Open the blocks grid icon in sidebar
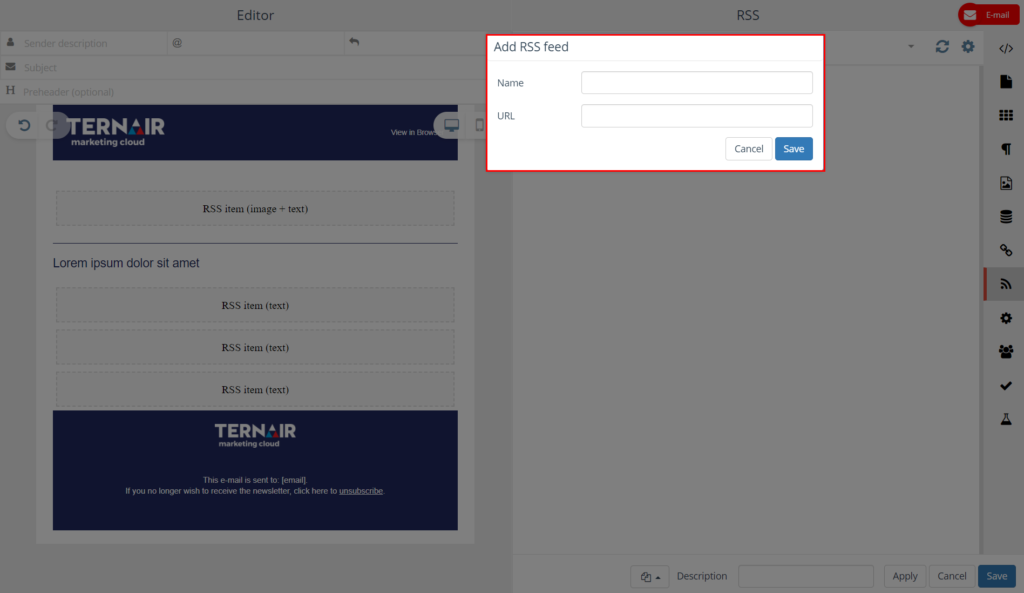Viewport: 1024px width, 593px height. (x=1006, y=116)
